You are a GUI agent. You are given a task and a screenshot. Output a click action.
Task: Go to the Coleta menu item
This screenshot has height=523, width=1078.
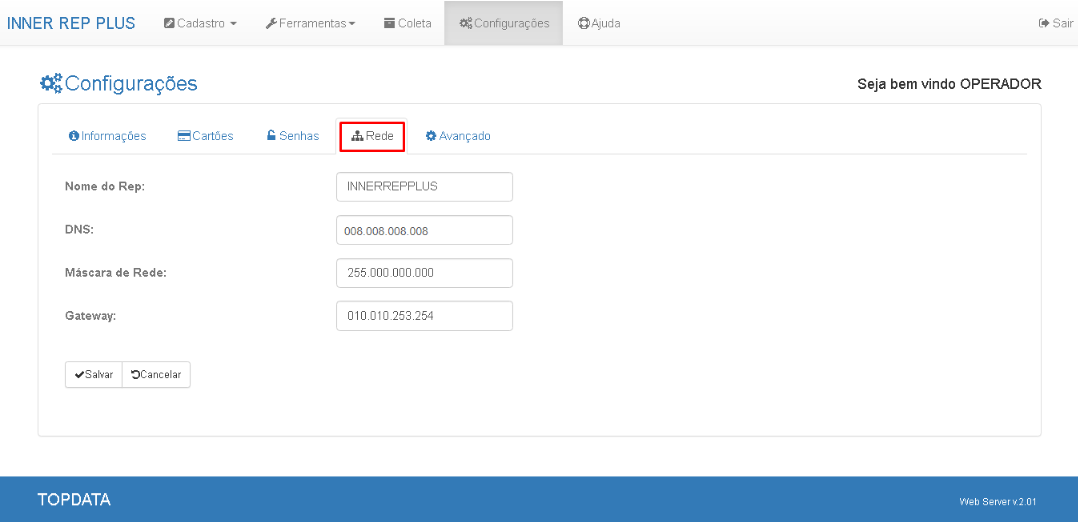tap(408, 23)
